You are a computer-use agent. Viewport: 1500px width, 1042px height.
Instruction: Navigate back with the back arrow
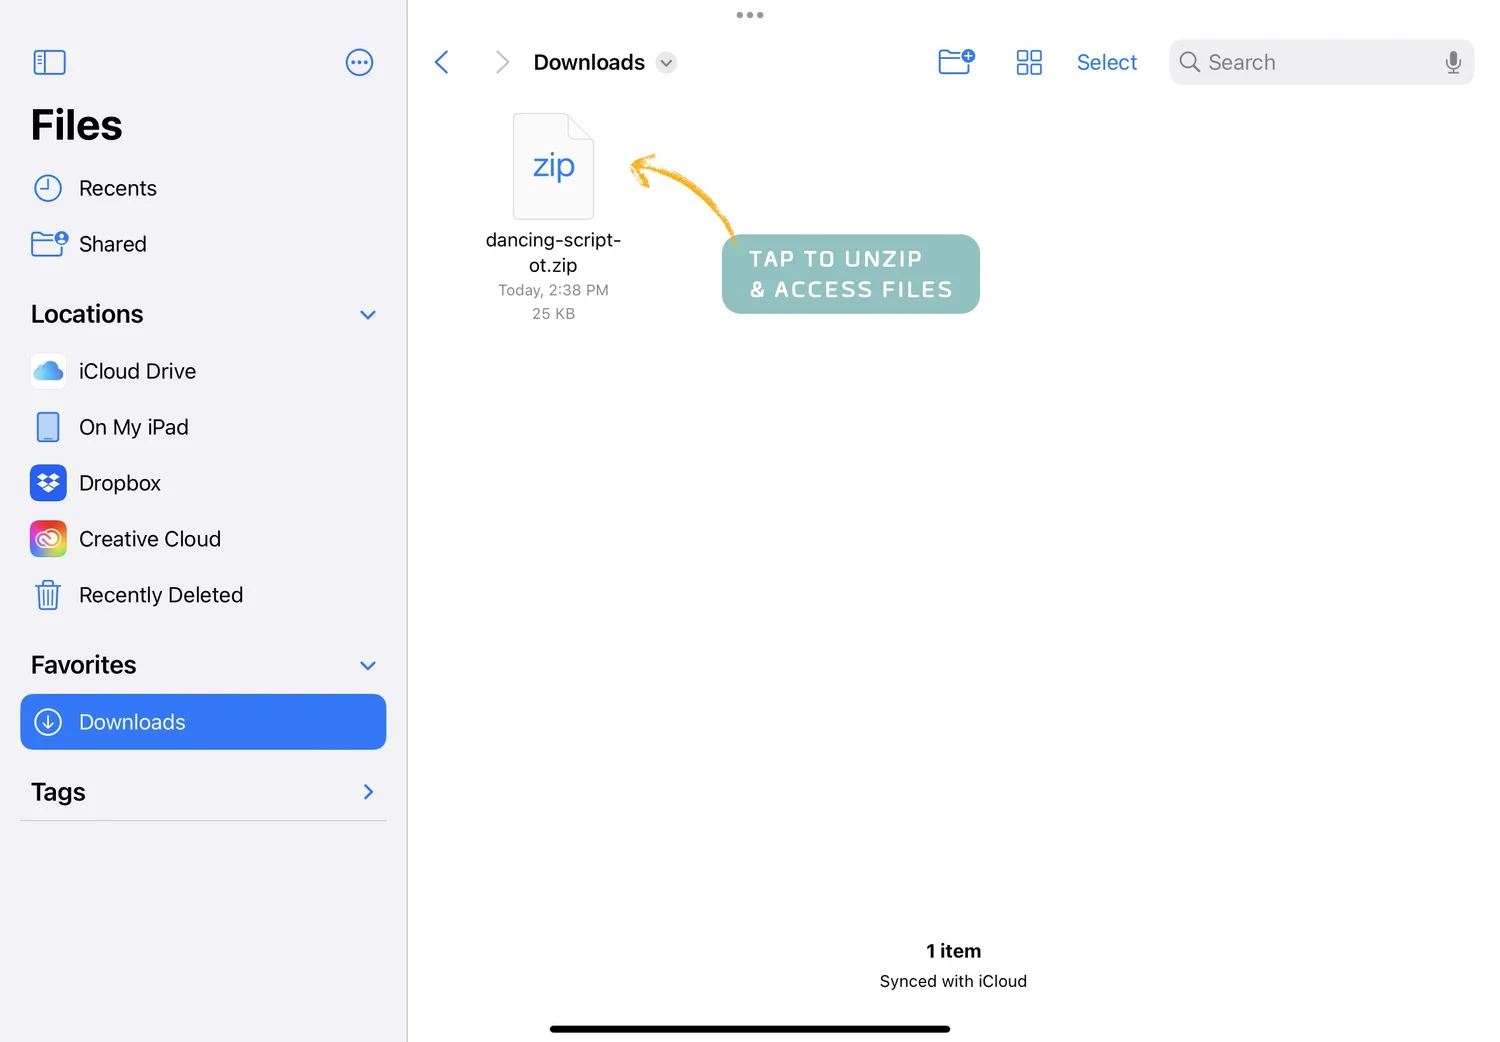pos(441,61)
